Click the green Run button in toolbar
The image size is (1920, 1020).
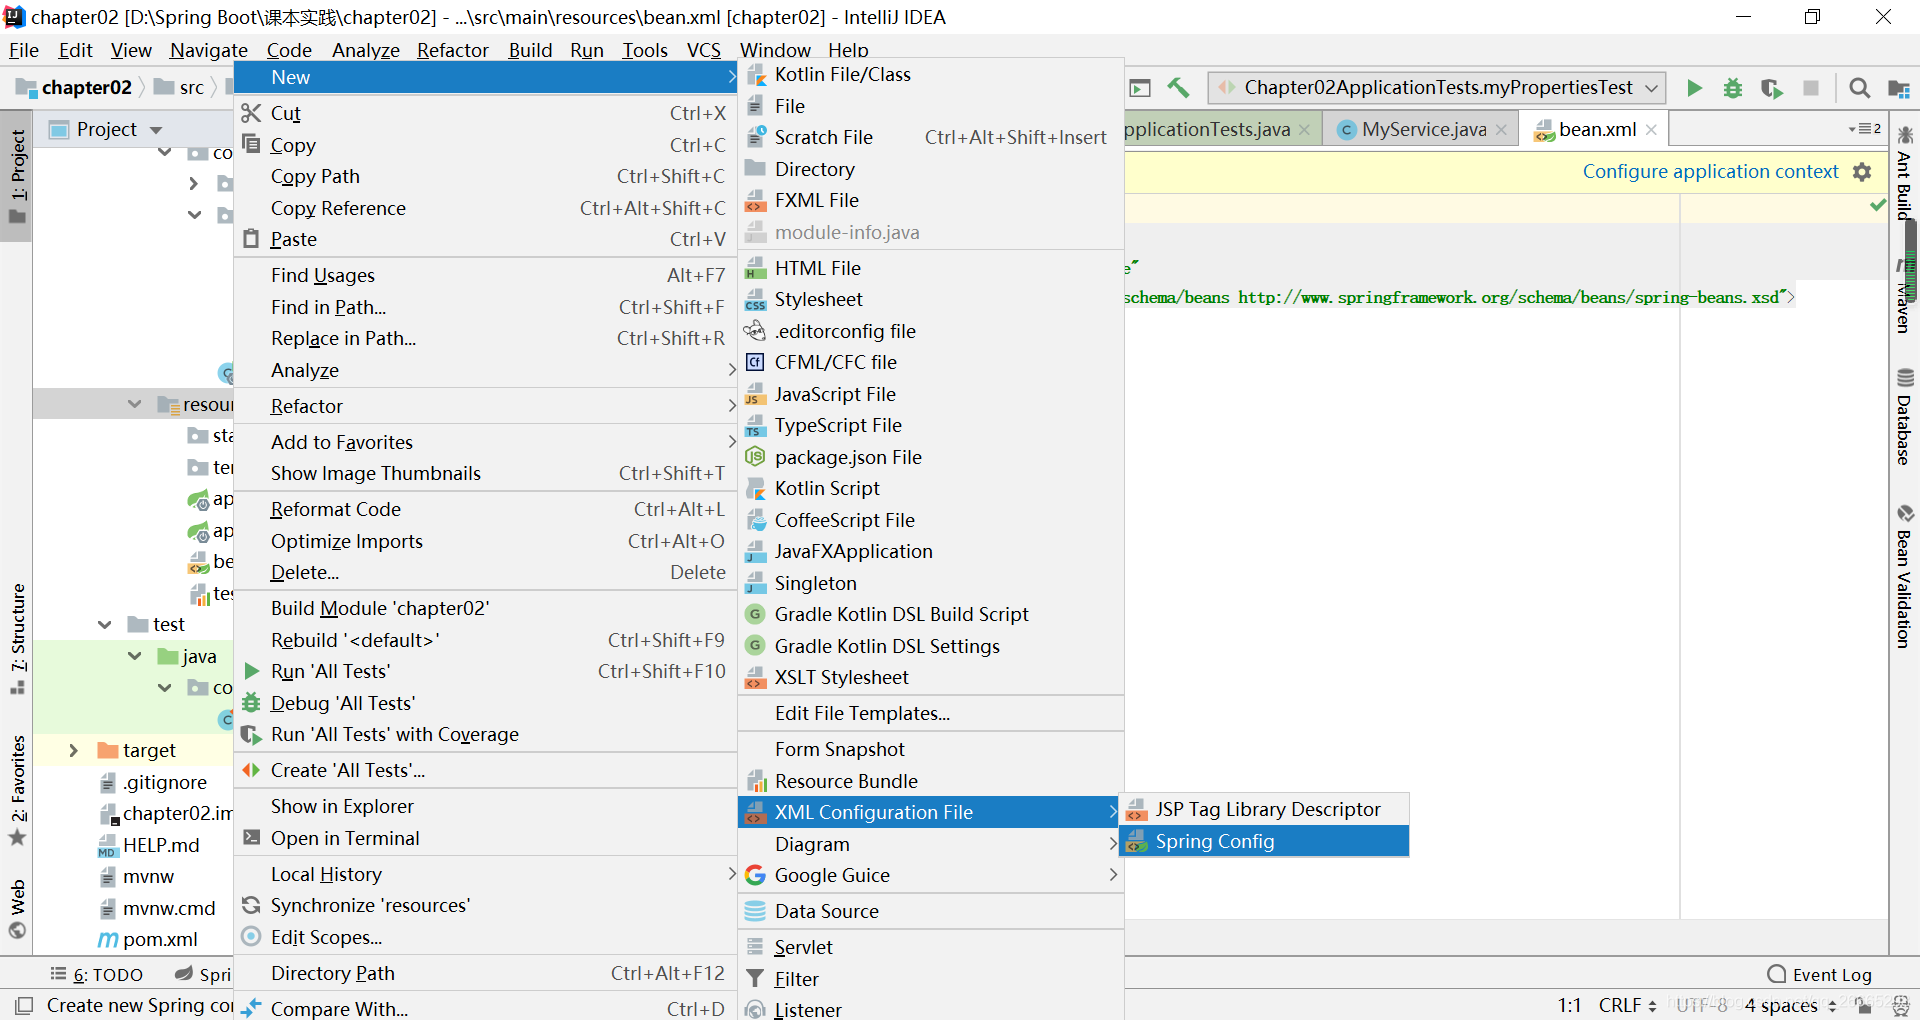1694,88
